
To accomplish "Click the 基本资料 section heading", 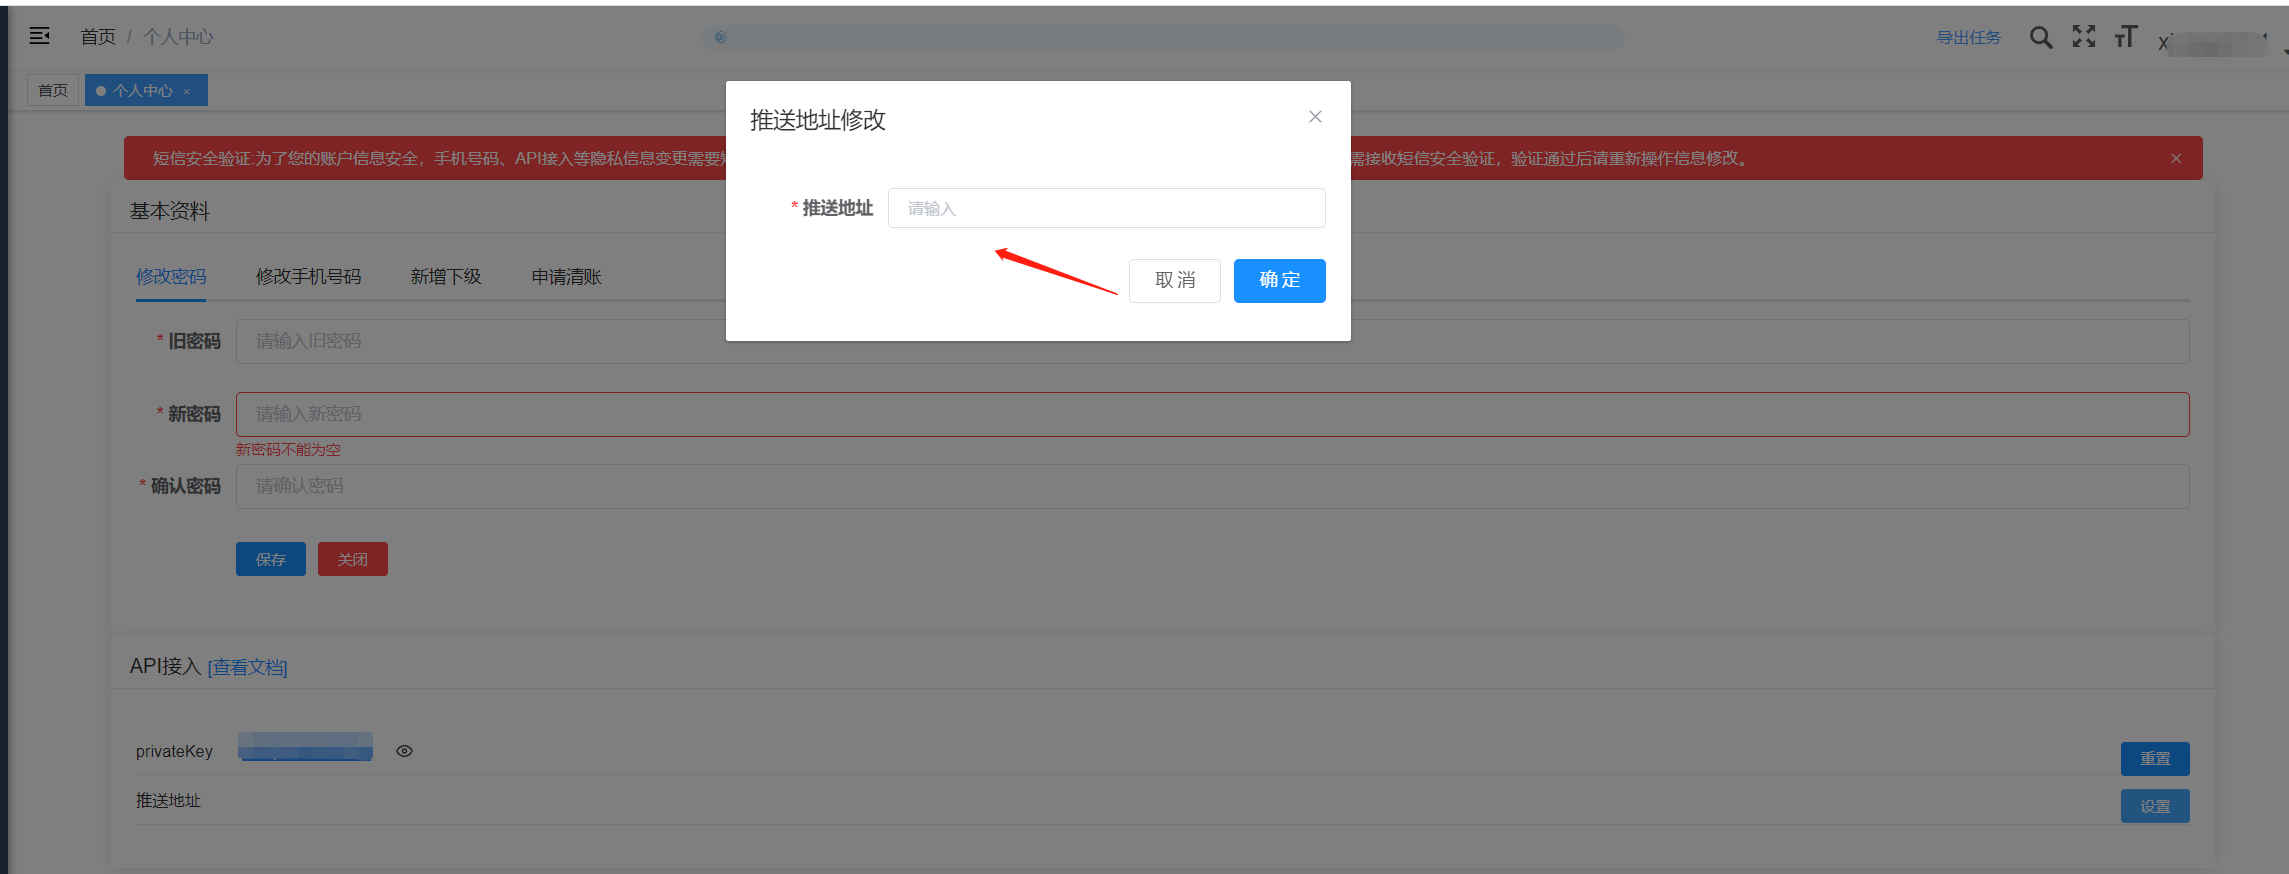I will pos(170,211).
